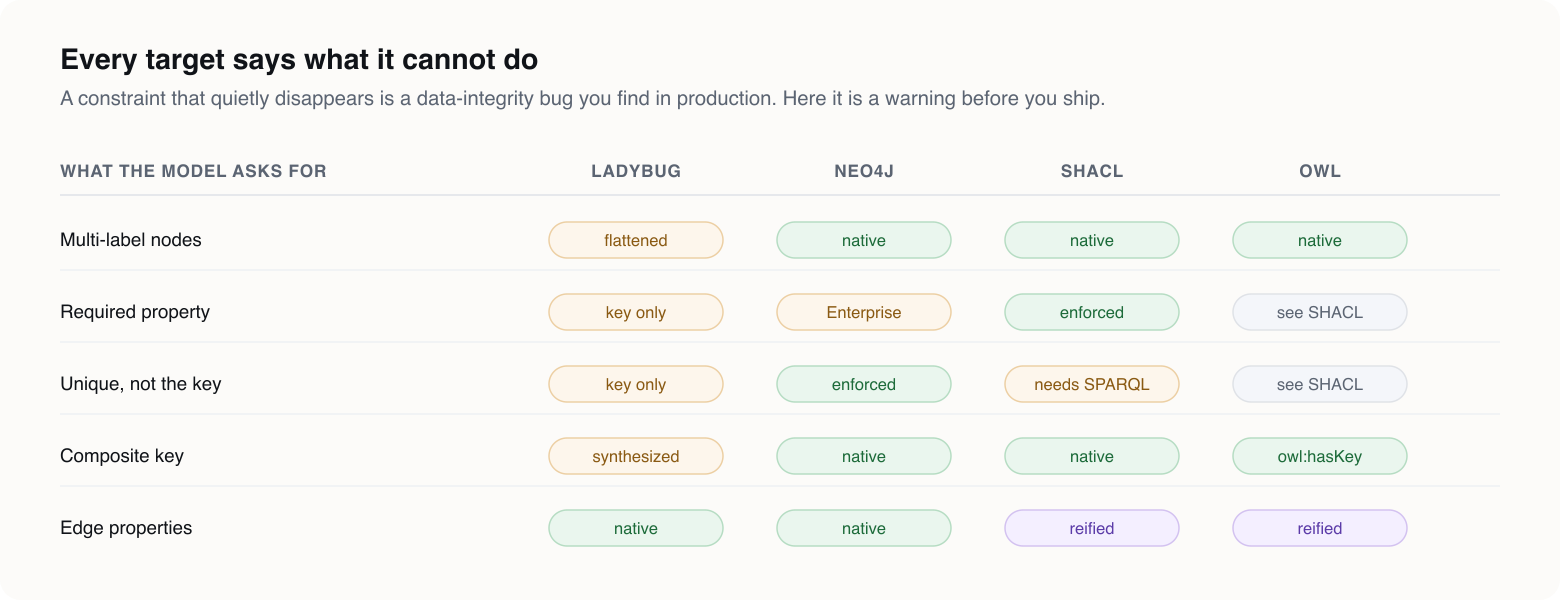The image size is (1560, 600).
Task: Click SHACL 'native' pill in Multi-label nodes row
Action: coord(1092,240)
